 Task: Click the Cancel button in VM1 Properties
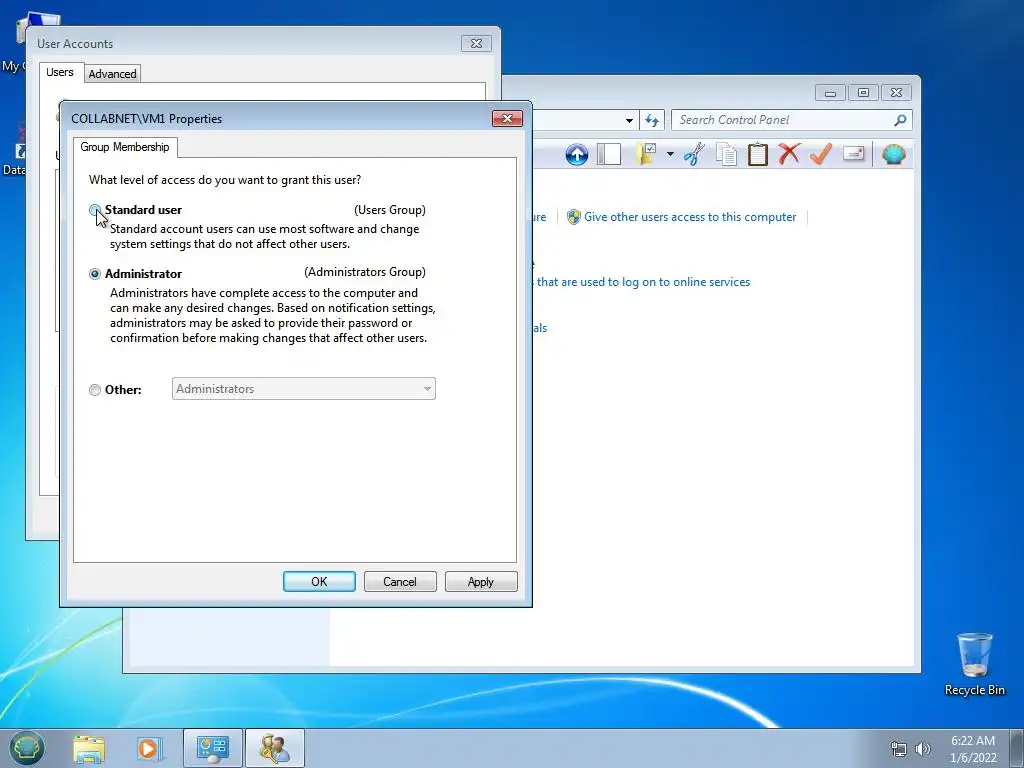400,582
